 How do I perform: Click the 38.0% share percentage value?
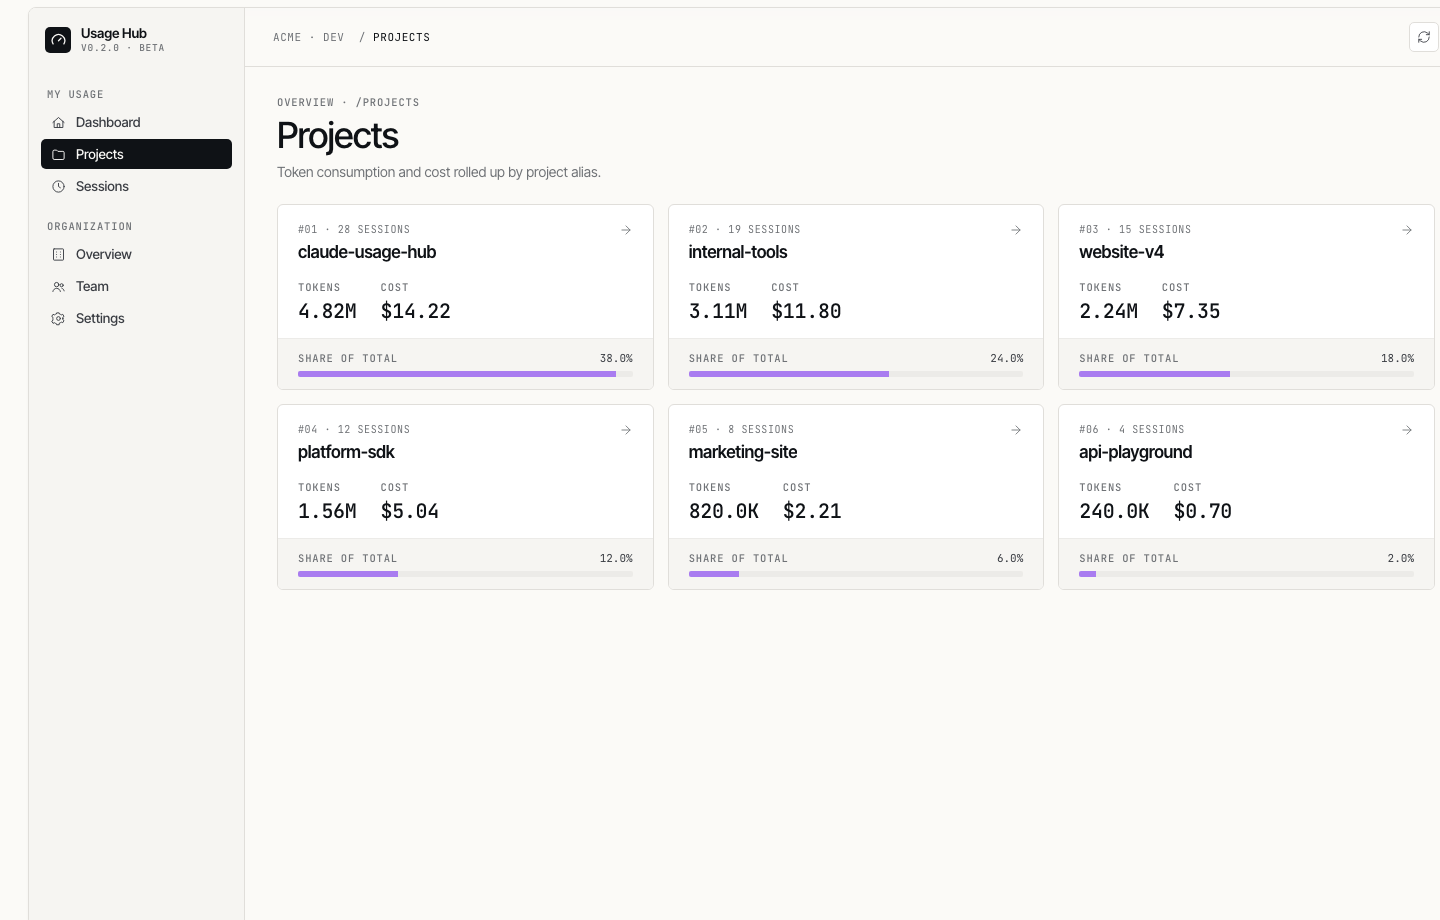(616, 359)
